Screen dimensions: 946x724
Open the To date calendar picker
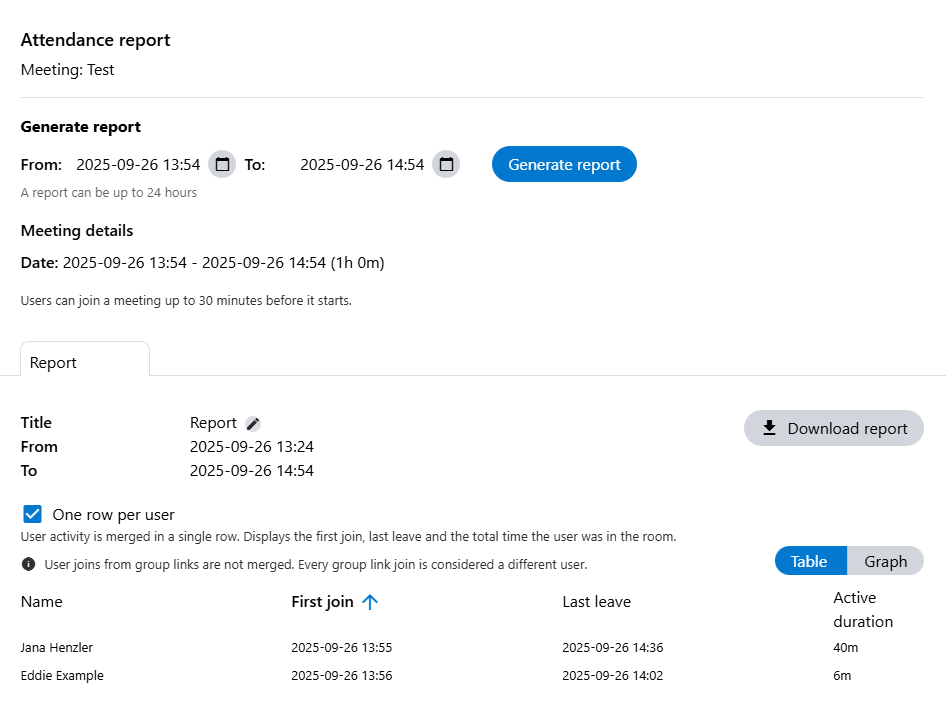(x=446, y=164)
